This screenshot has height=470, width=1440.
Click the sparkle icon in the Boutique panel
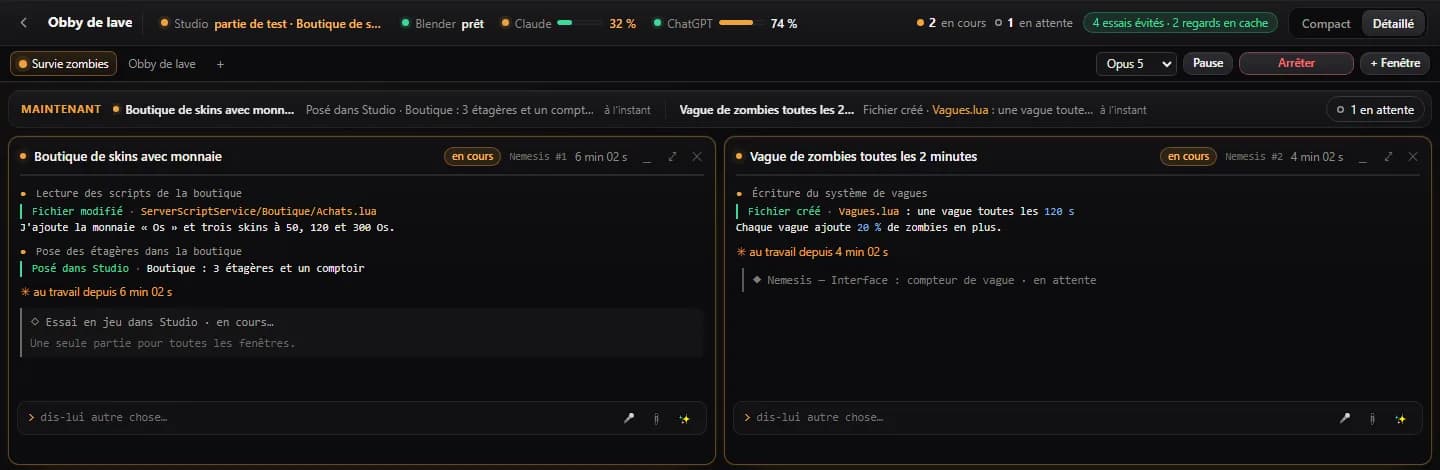coord(685,418)
